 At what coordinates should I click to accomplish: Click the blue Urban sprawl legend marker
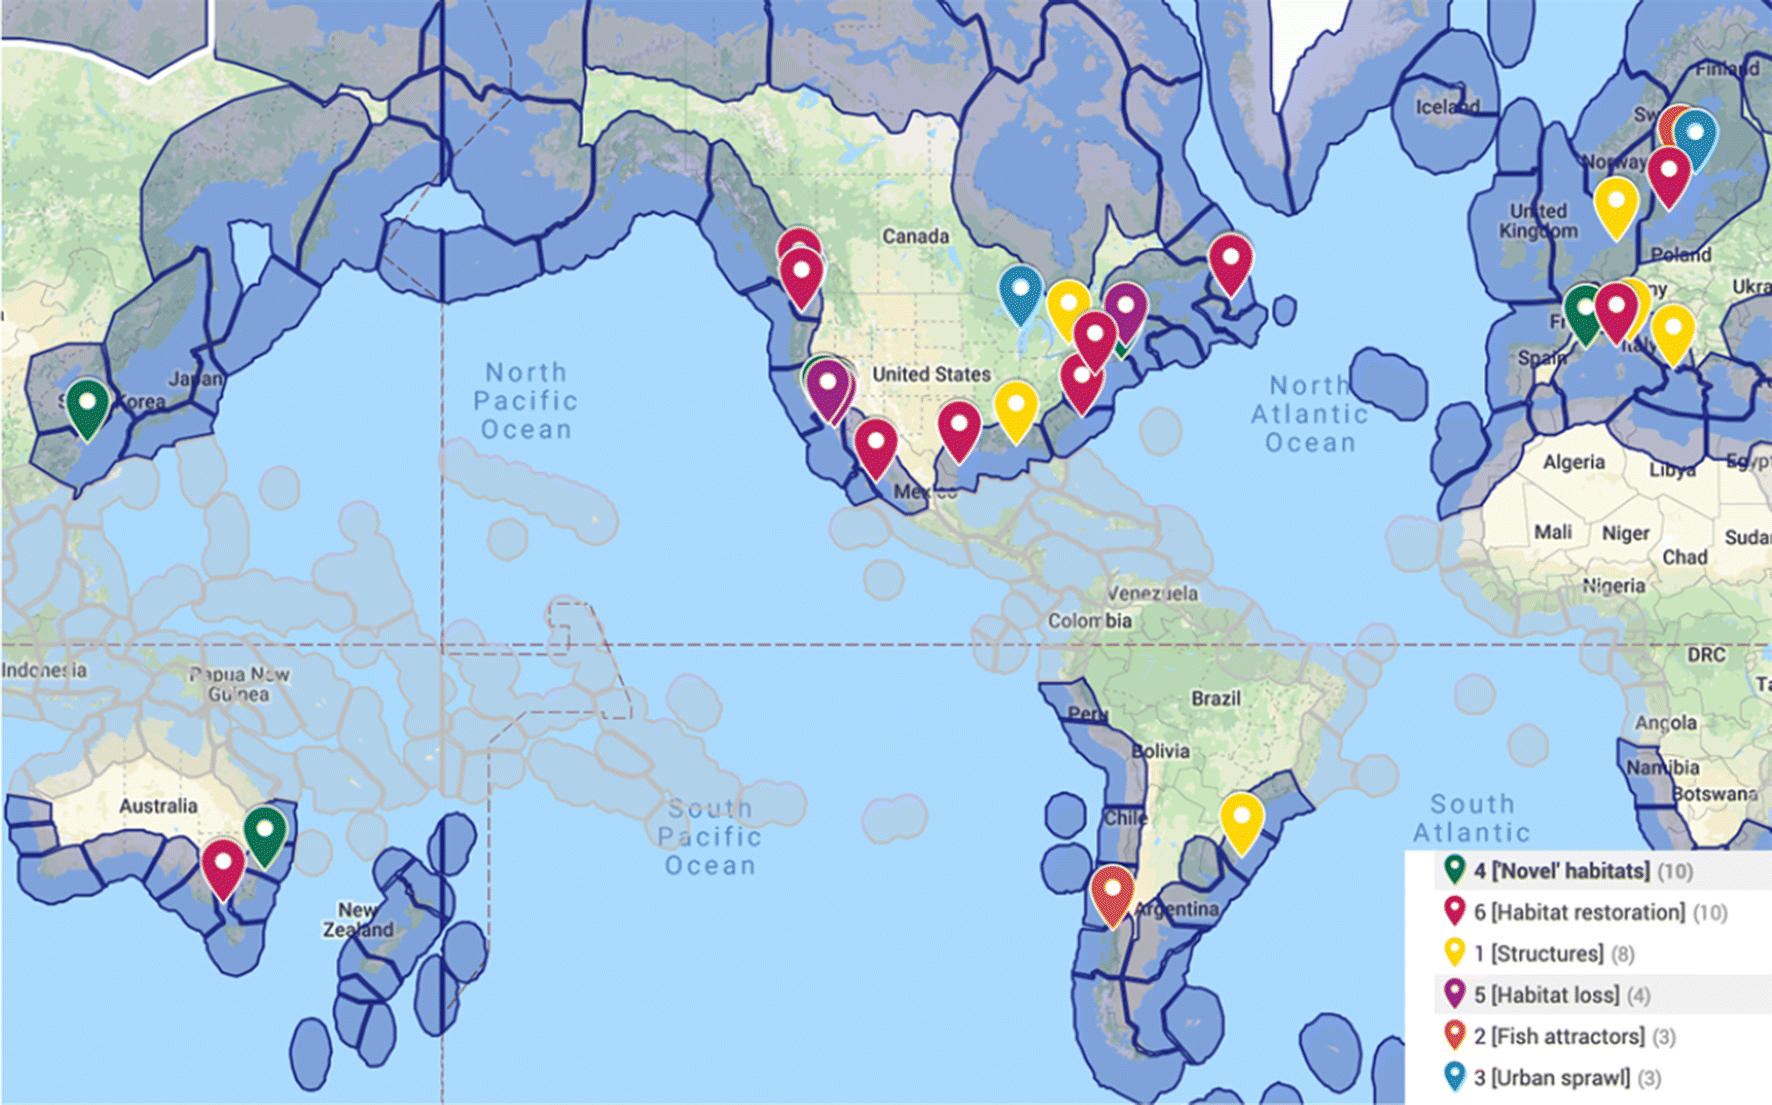coord(1455,1077)
